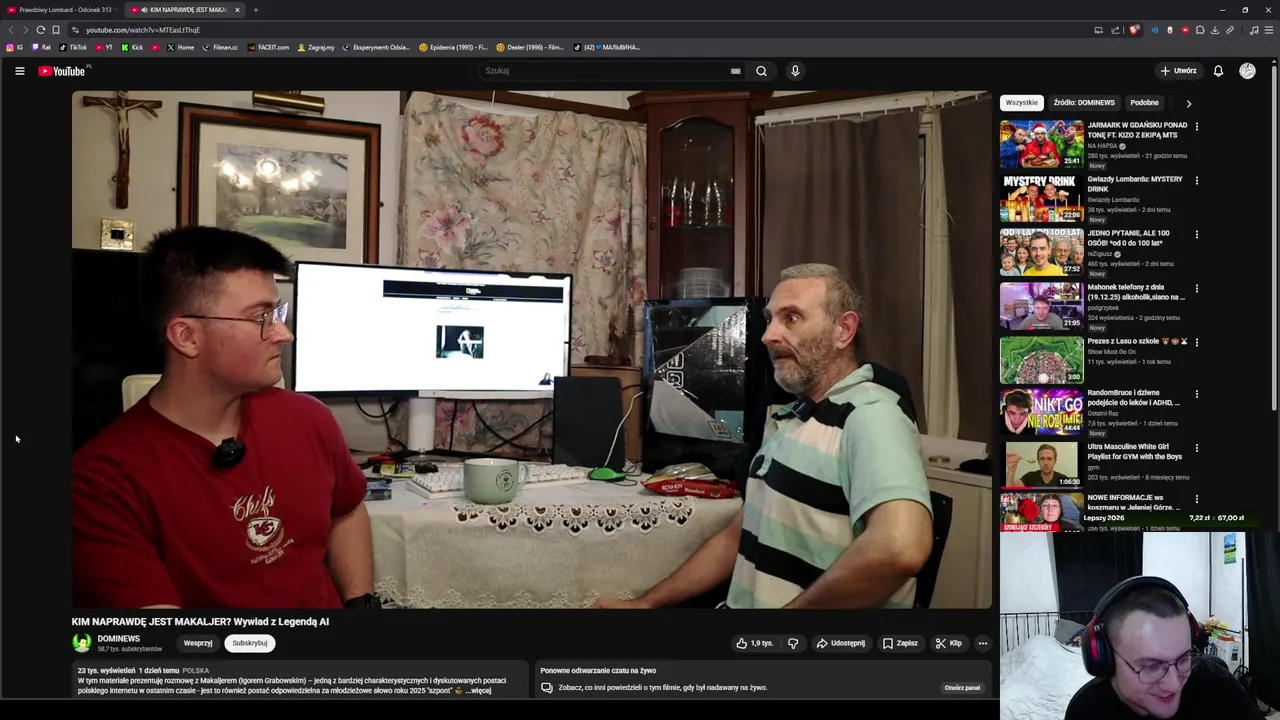Go back in browser history
Screen dimensions: 1280x720
tap(11, 30)
